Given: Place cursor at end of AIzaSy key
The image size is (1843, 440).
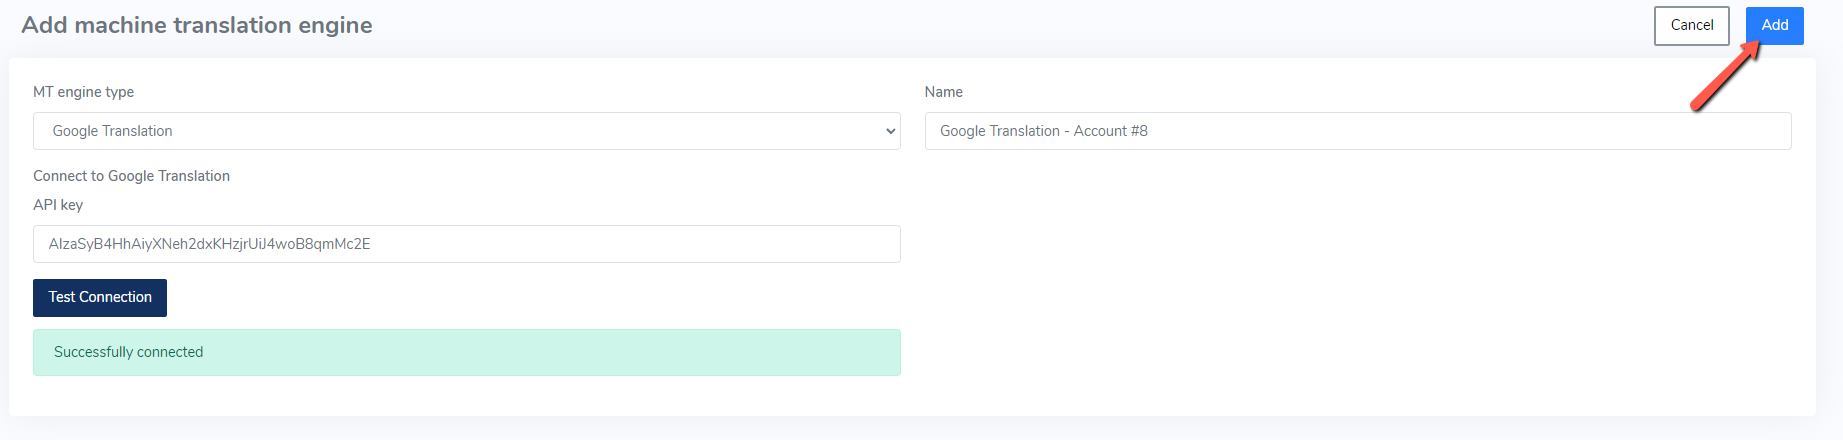Looking at the screenshot, I should click(x=372, y=244).
